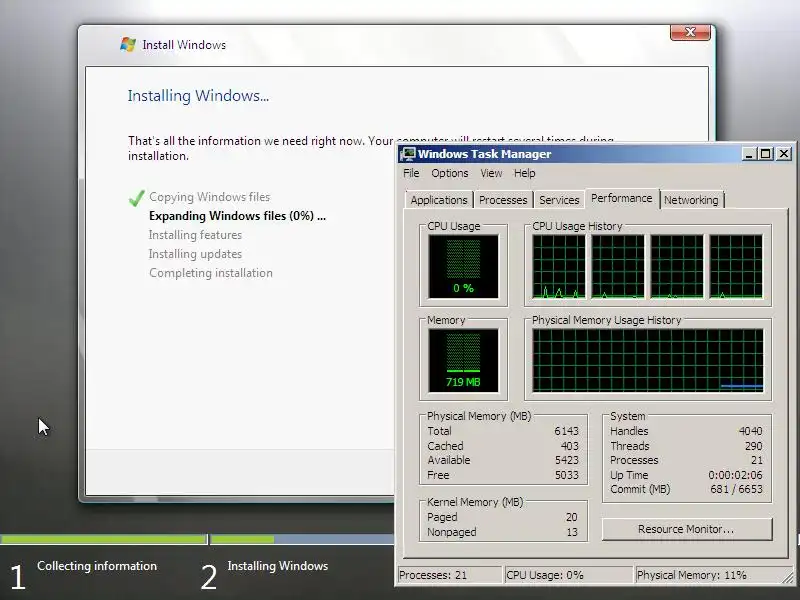The image size is (800, 600).
Task: Click the System Processes value 21
Action: [757, 460]
